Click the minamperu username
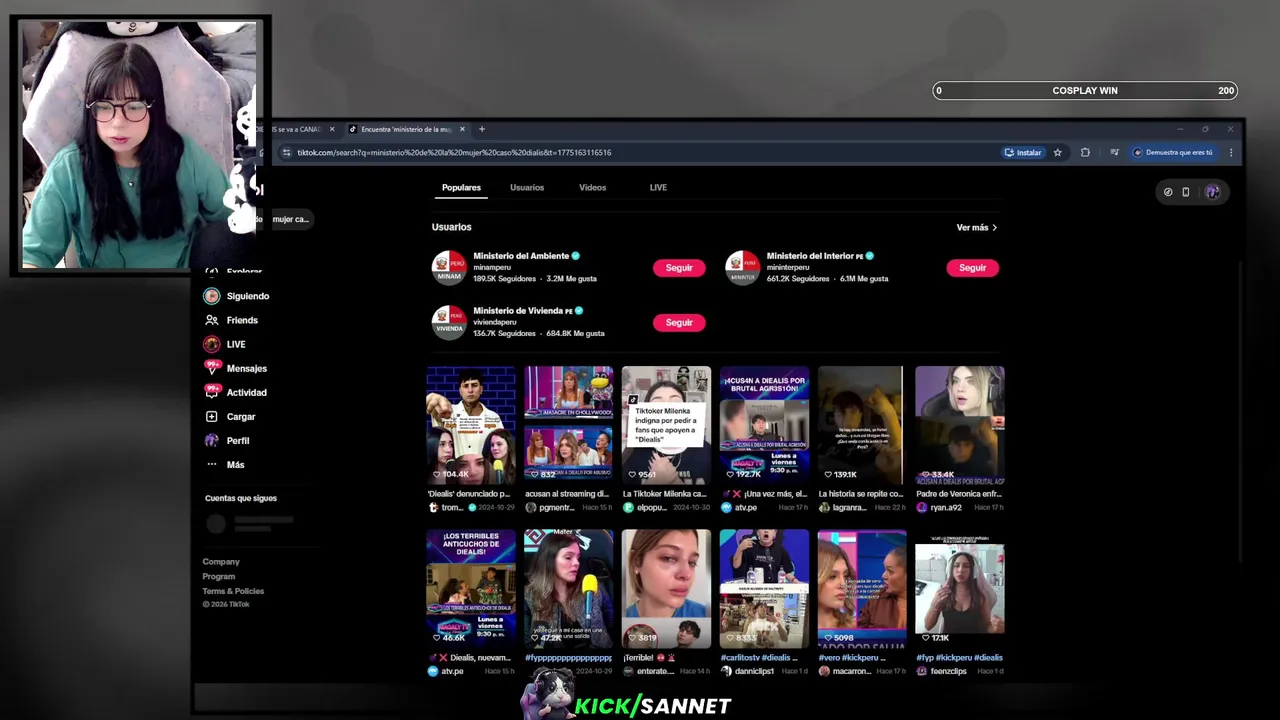The height and width of the screenshot is (720, 1280). [x=493, y=268]
